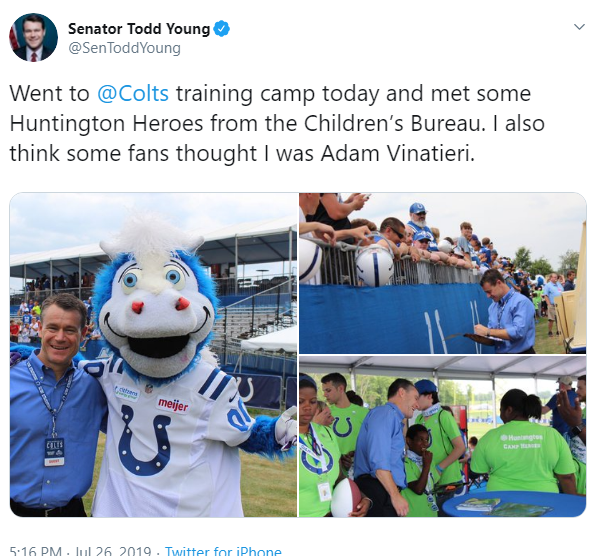
Task: Select the tweet body text
Action: [x=277, y=123]
